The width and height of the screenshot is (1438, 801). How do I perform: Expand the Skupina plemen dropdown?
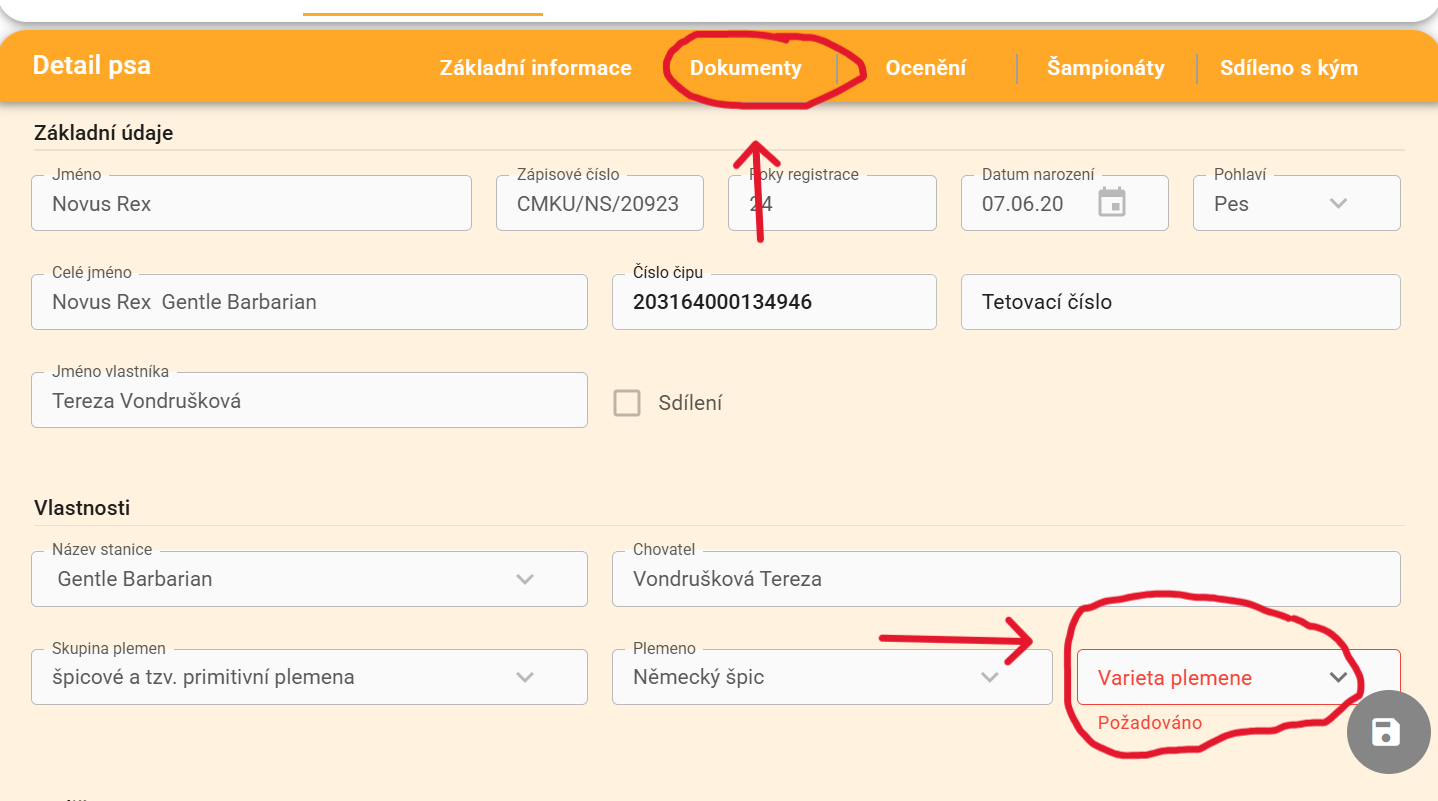524,677
